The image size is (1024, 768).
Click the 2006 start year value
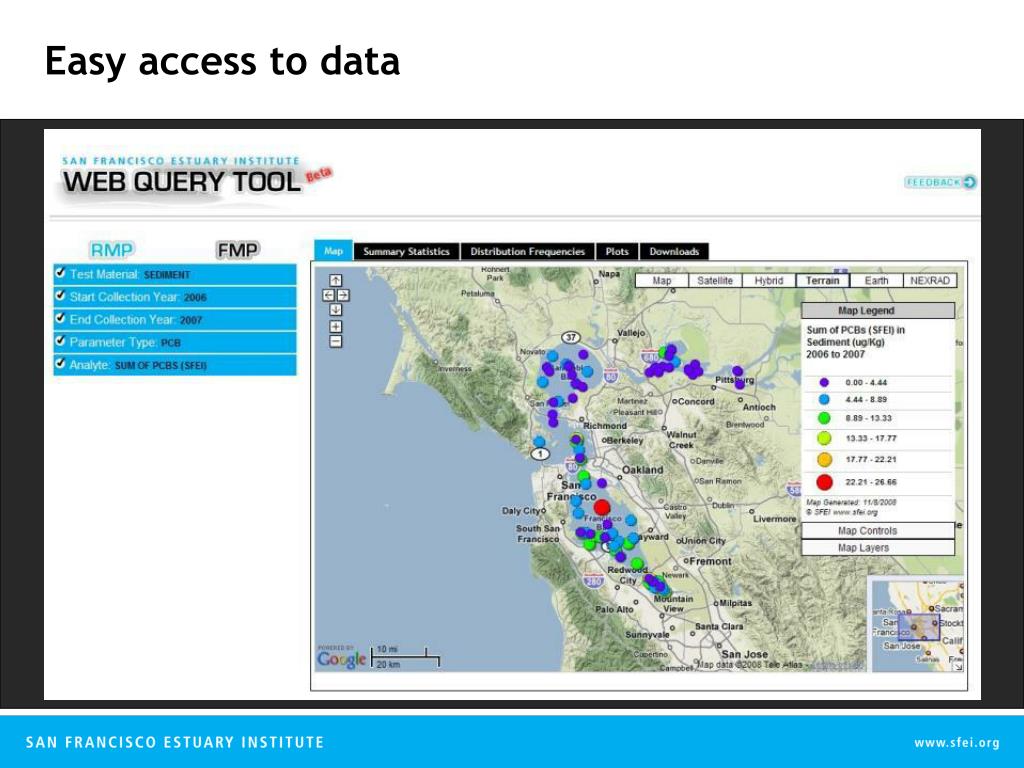coord(195,298)
